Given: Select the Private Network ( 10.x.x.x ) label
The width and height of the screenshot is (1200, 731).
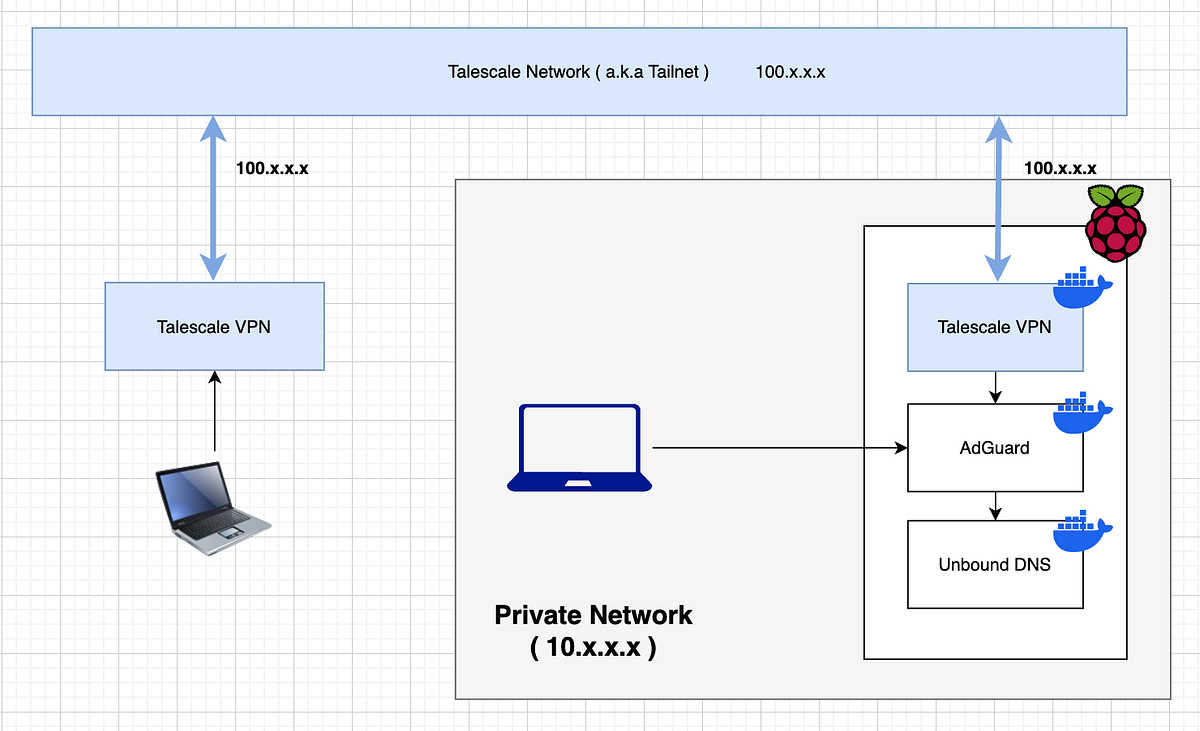Looking at the screenshot, I should click(594, 630).
